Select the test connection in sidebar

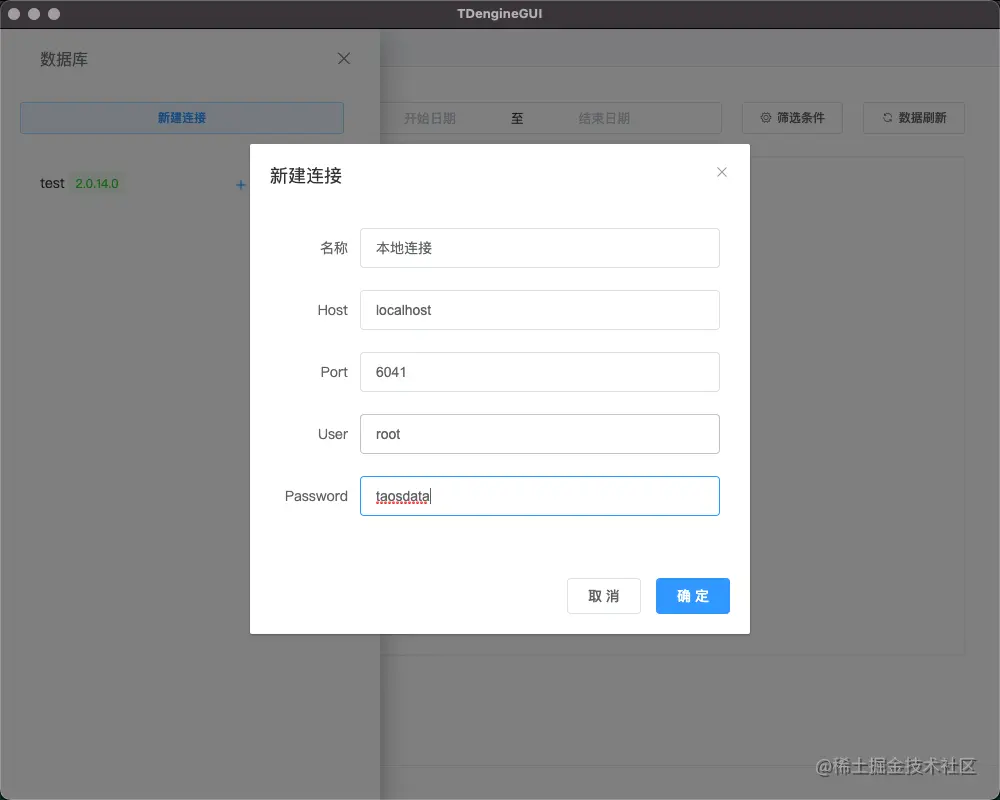pyautogui.click(x=52, y=184)
